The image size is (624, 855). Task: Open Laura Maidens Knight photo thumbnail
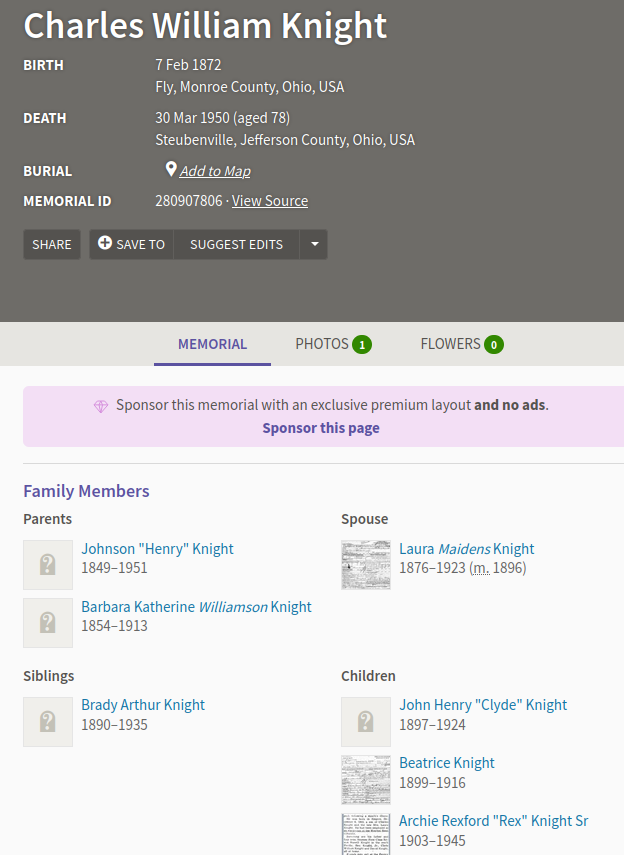[x=366, y=565]
